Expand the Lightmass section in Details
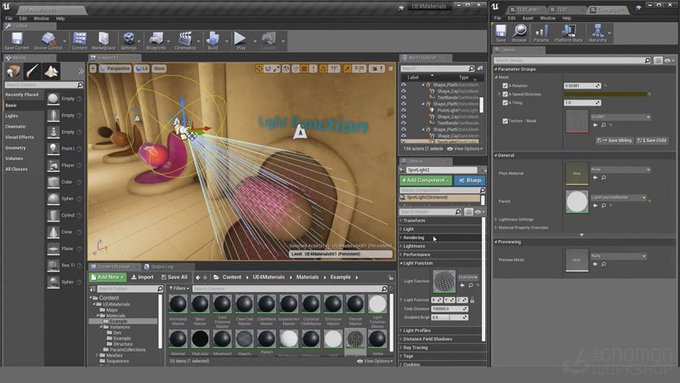Image resolution: width=680 pixels, height=383 pixels. [440, 246]
